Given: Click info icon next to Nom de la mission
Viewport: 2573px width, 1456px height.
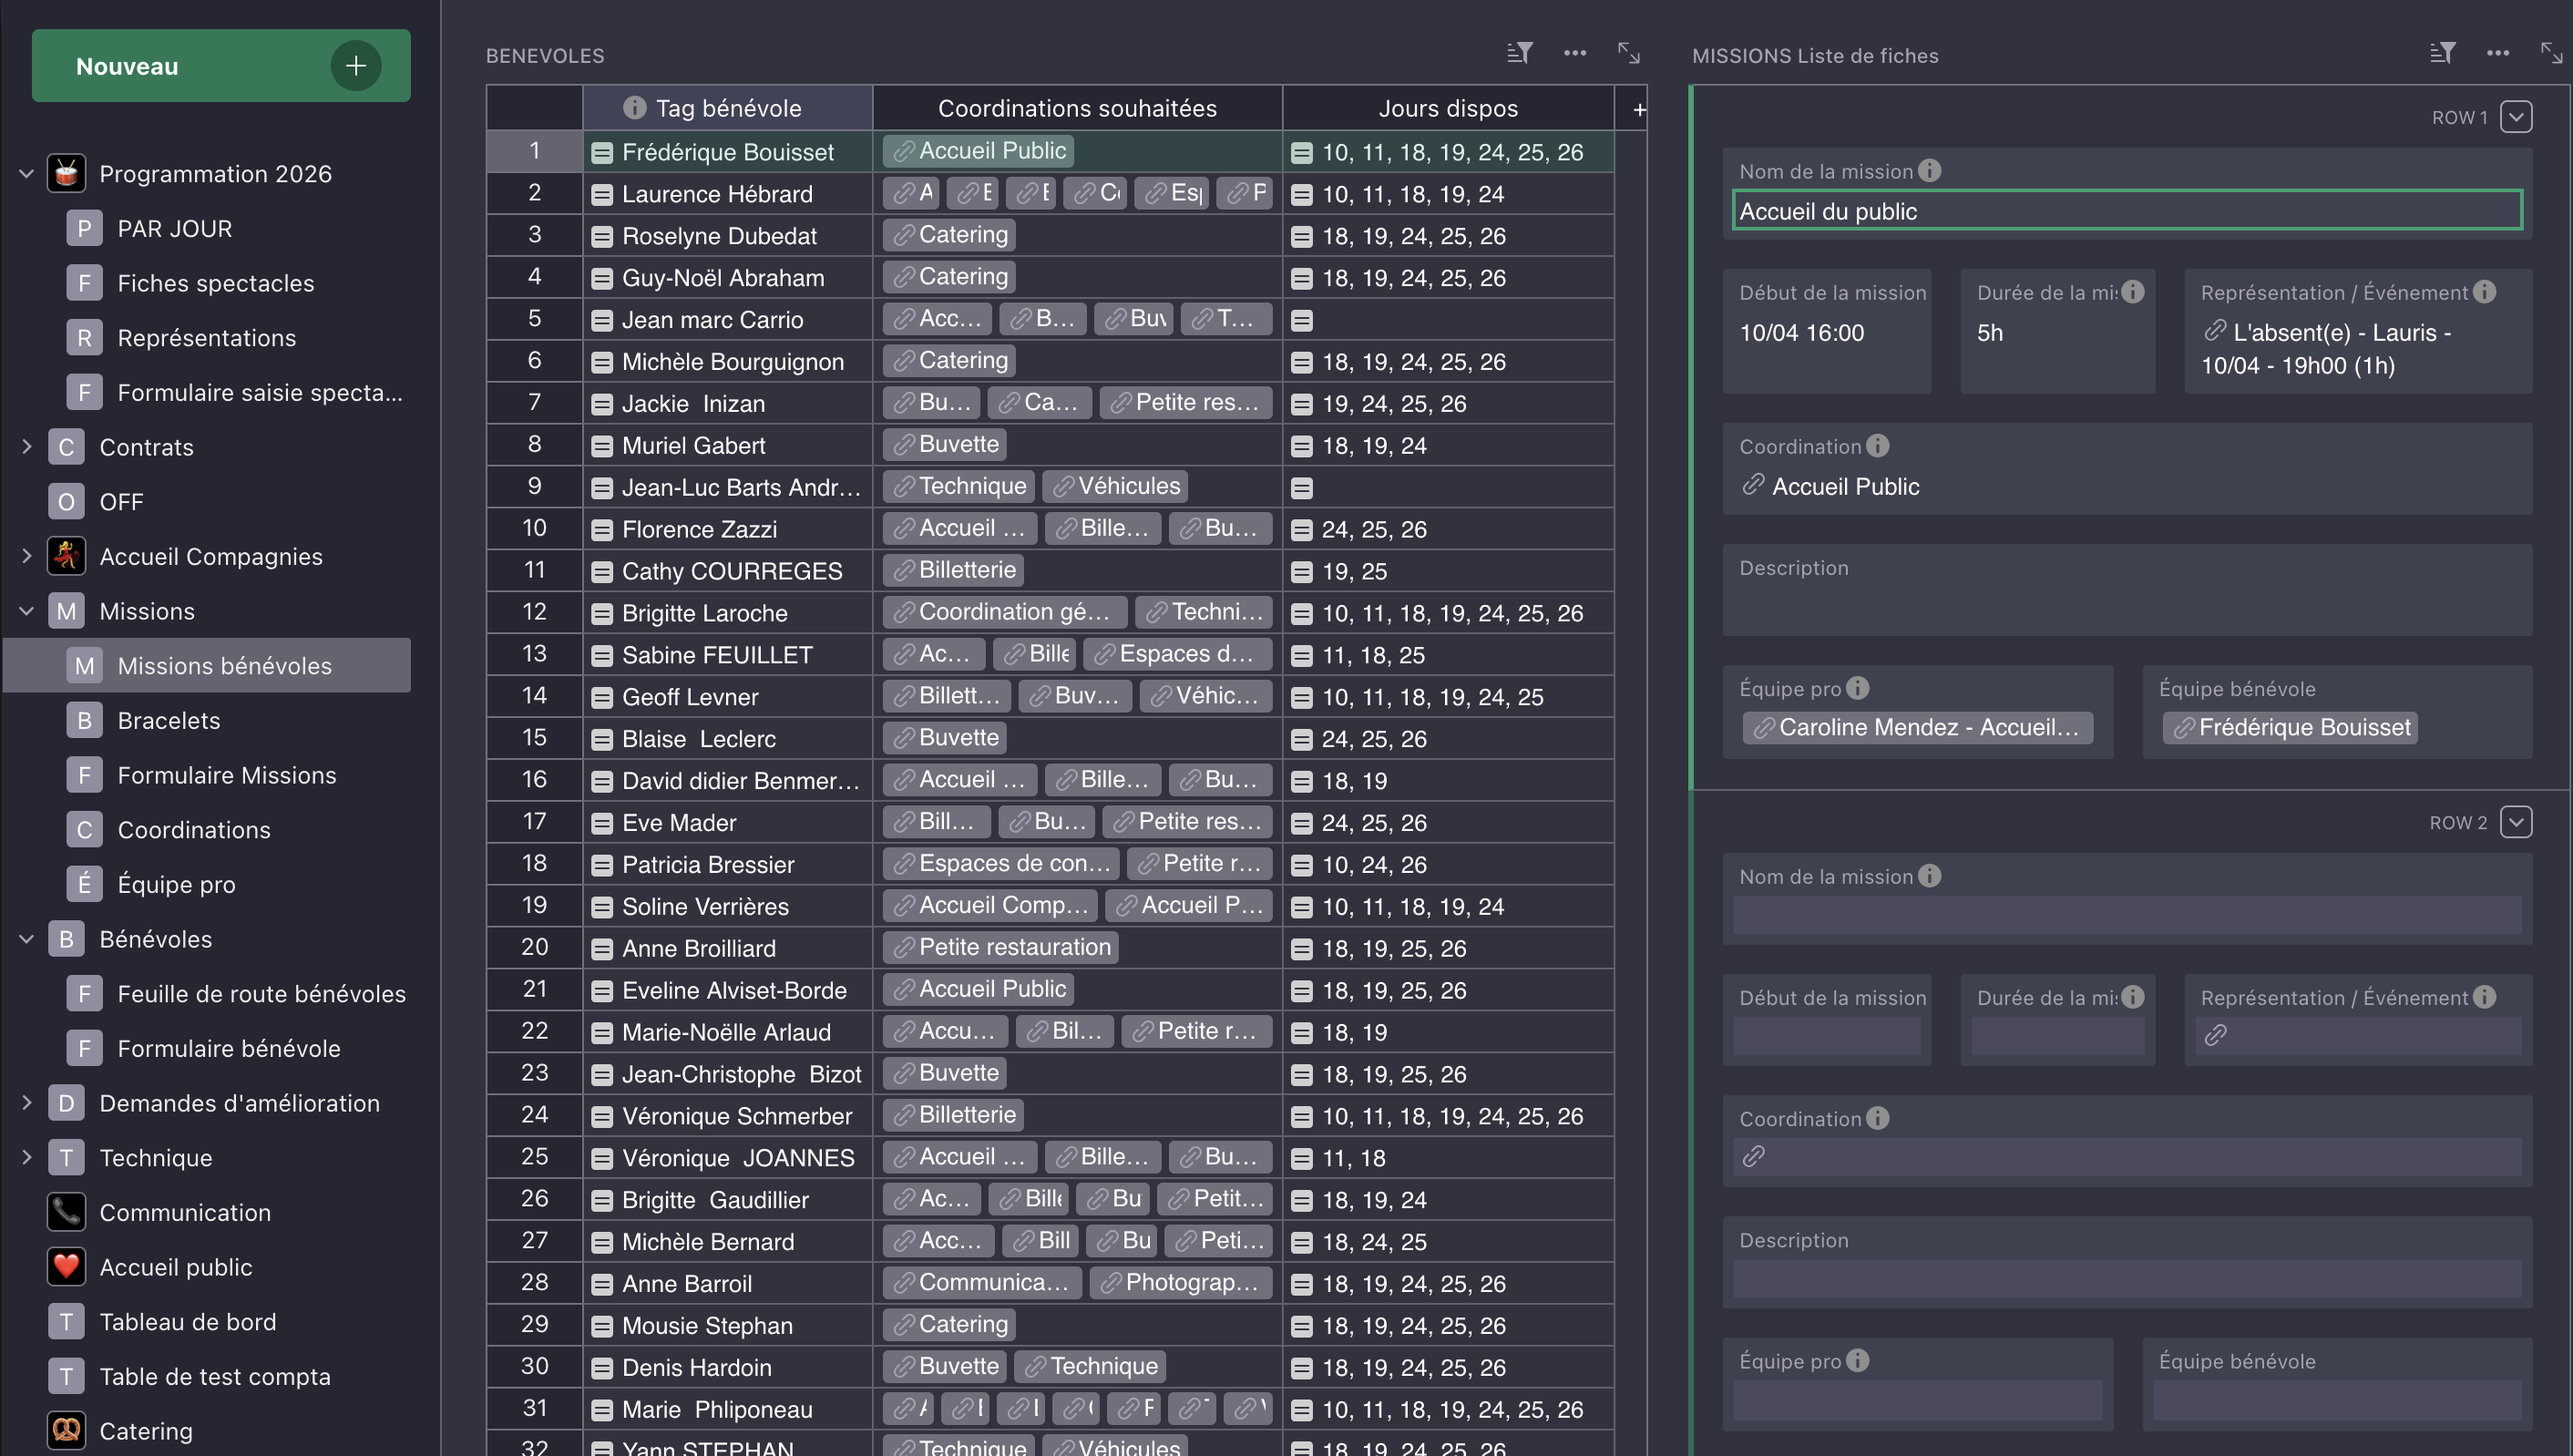Looking at the screenshot, I should click(1930, 171).
